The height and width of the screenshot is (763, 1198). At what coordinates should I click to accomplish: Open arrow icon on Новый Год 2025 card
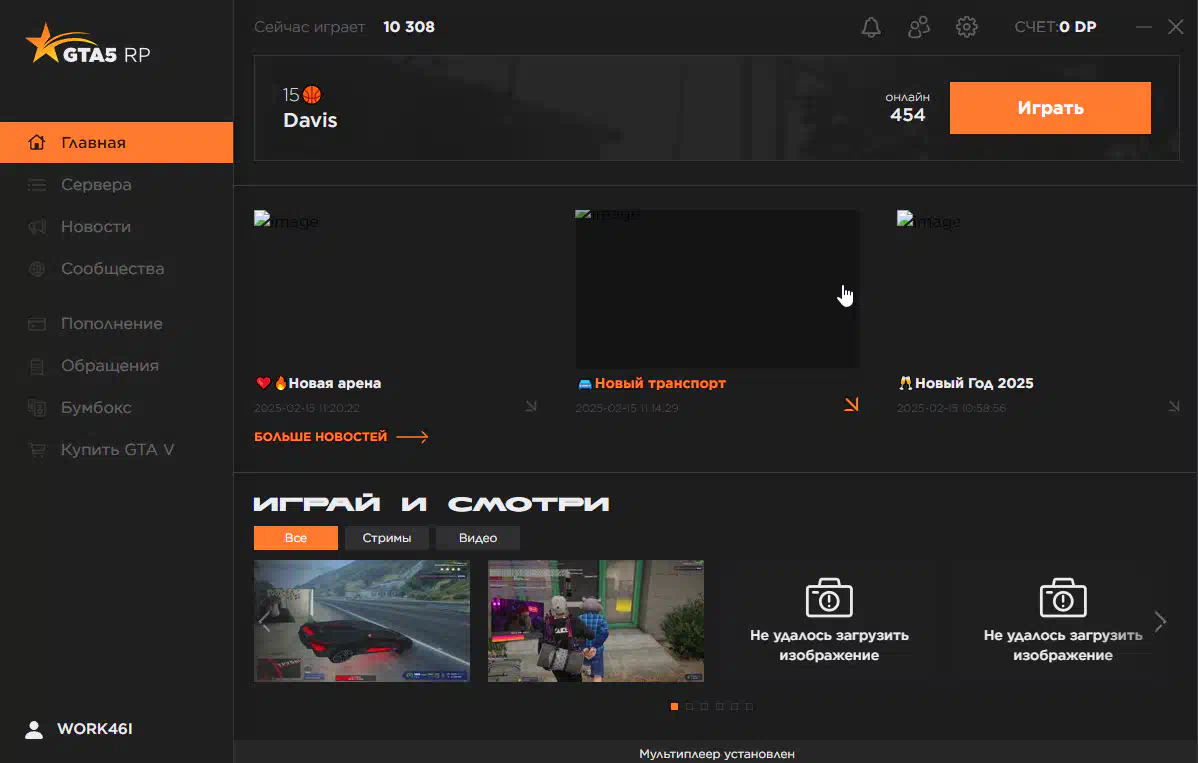click(1173, 406)
